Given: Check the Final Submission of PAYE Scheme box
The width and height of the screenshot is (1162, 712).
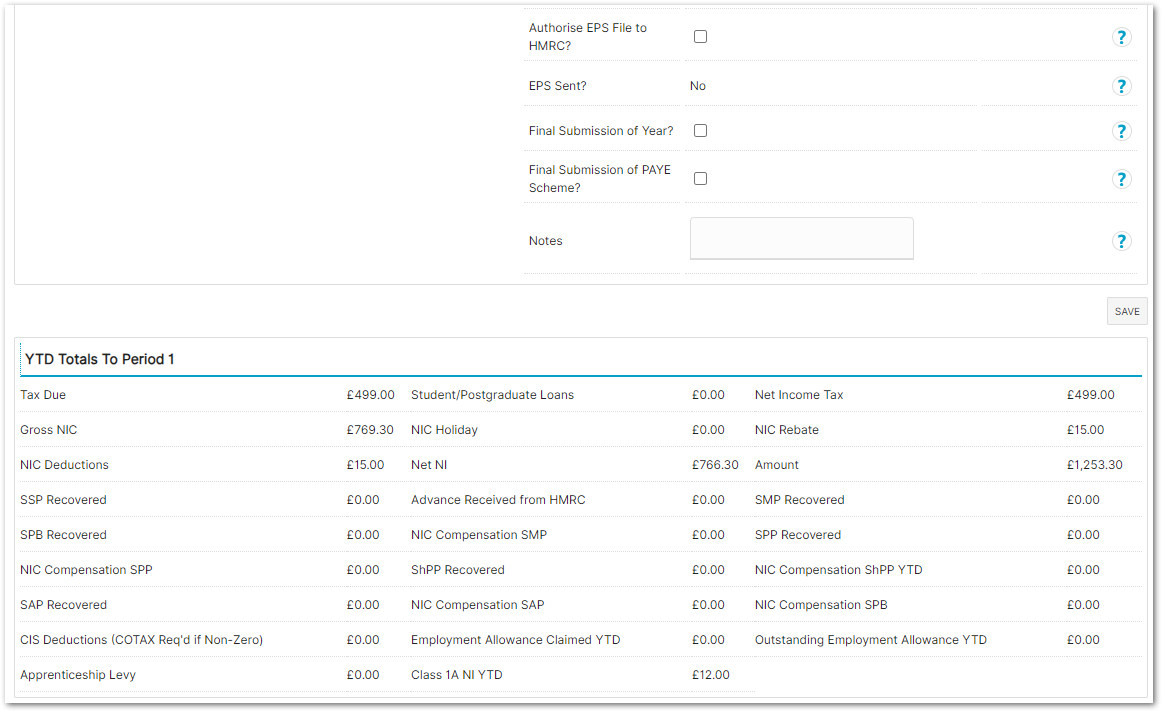Looking at the screenshot, I should [700, 179].
